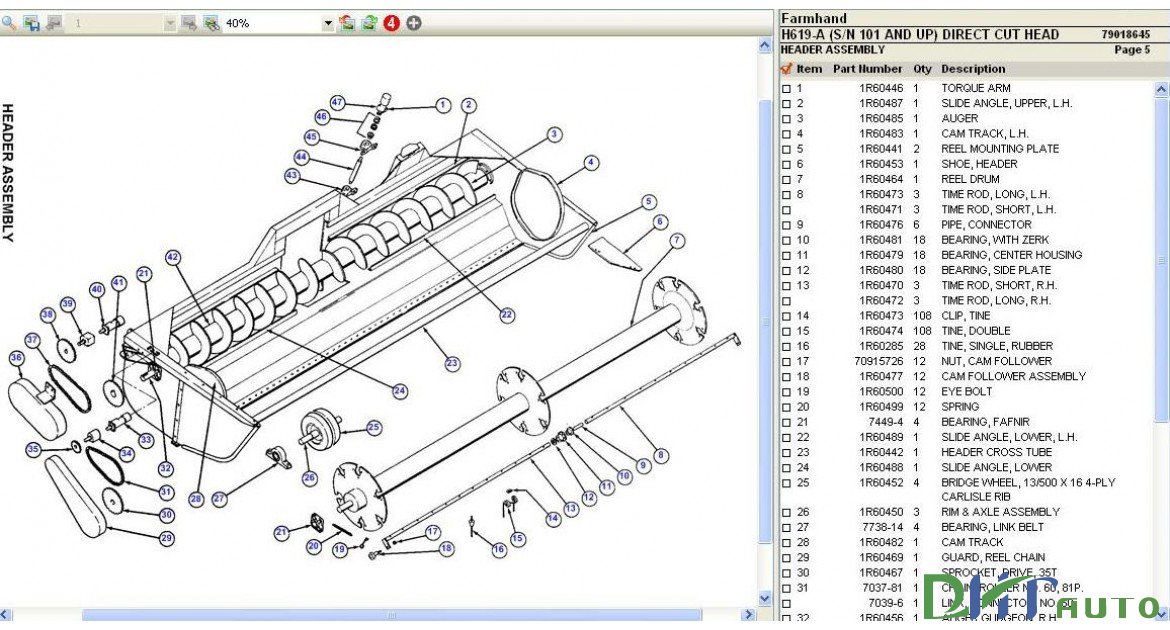Click the previous image red-arrow icon
Image resolution: width=1170 pixels, height=630 pixels.
click(x=345, y=22)
